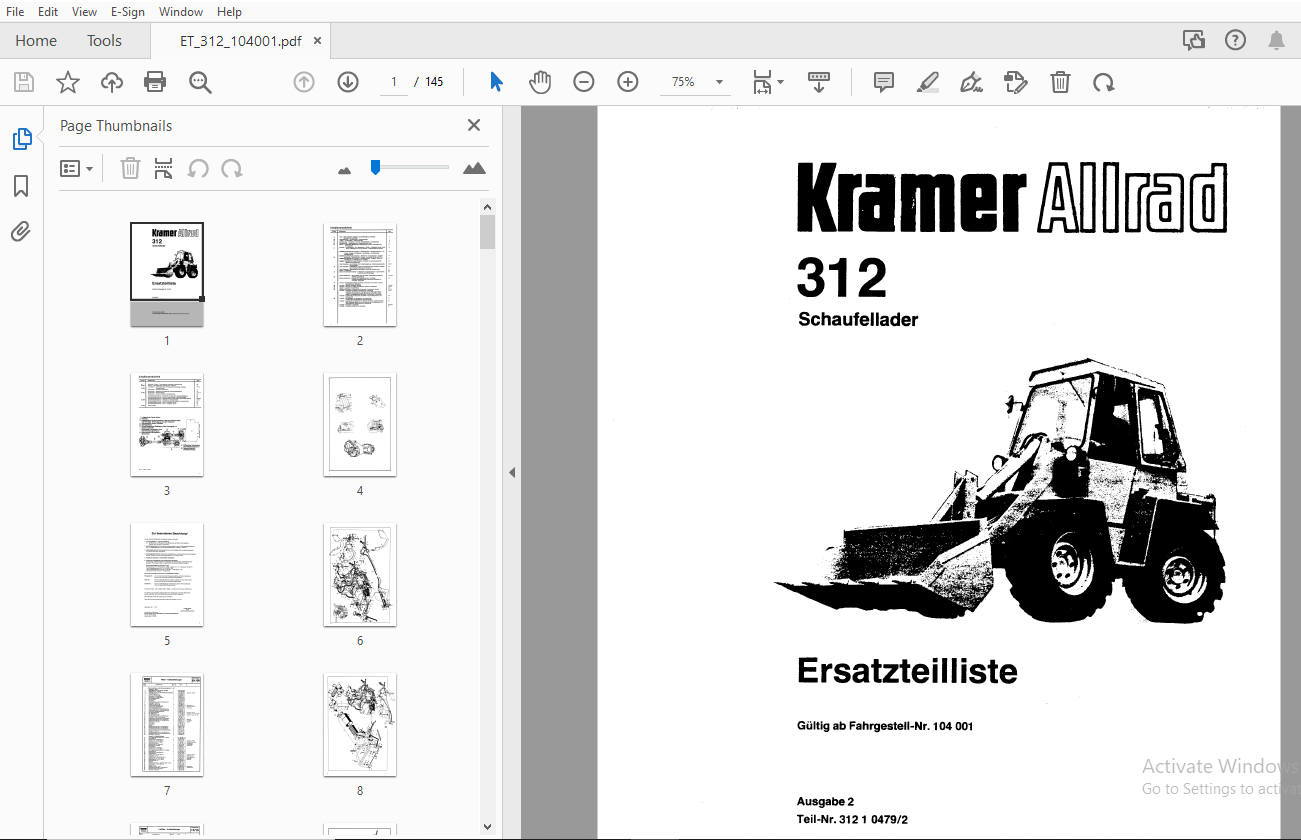
Task: Open the E-Sign menu
Action: coord(128,12)
